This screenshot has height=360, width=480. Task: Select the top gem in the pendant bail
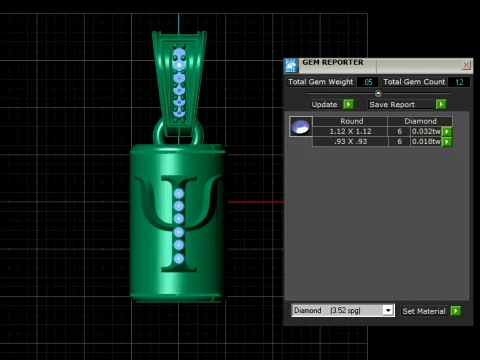pyautogui.click(x=179, y=53)
